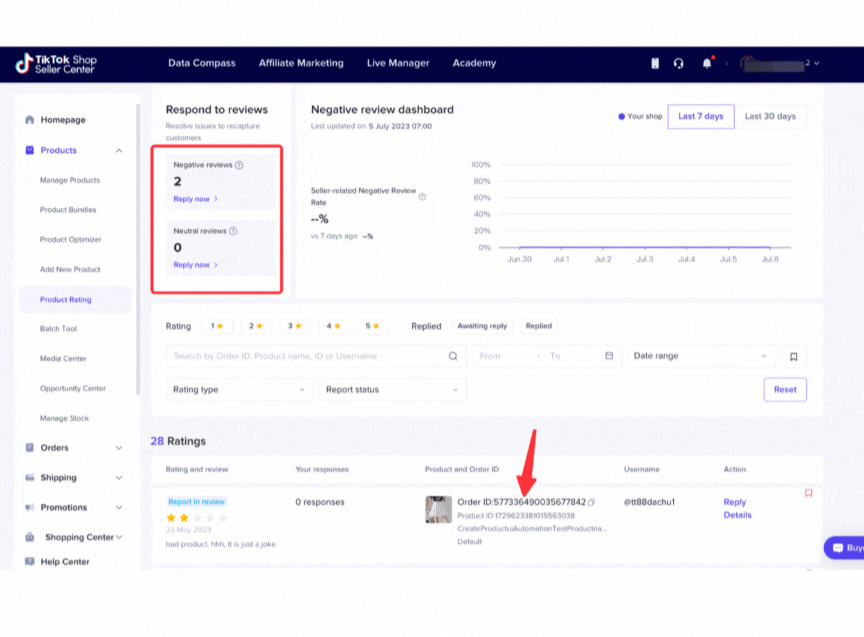Image resolution: width=864 pixels, height=637 pixels.
Task: Open Add New Product in sidebar
Action: click(70, 269)
